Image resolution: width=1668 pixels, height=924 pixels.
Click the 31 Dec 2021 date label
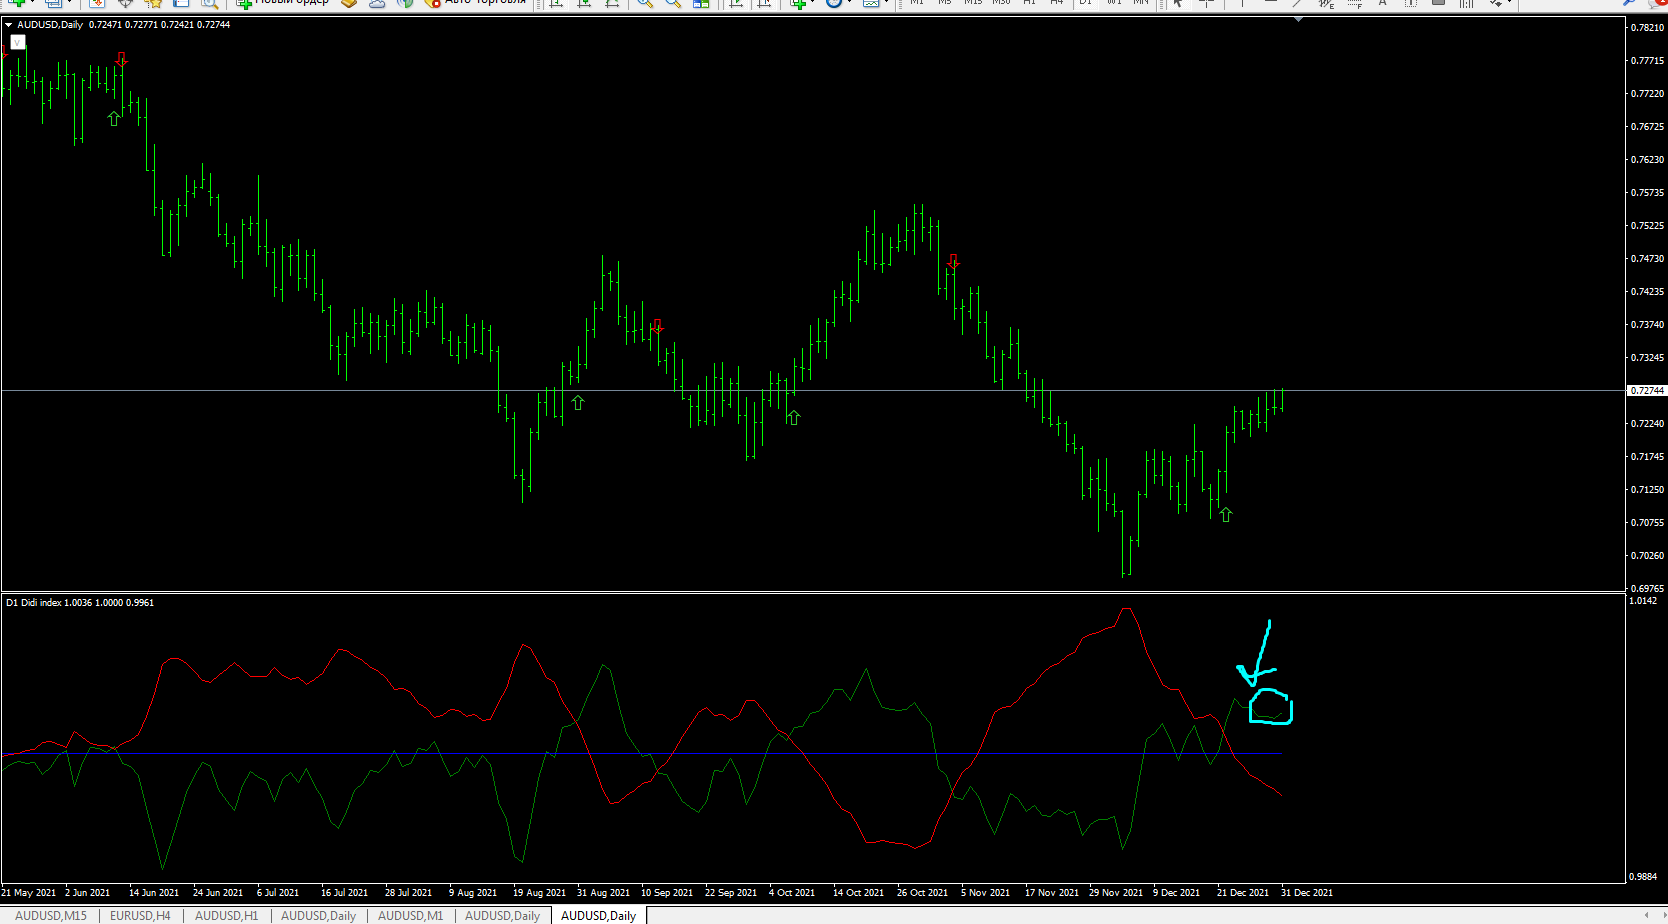coord(1307,893)
